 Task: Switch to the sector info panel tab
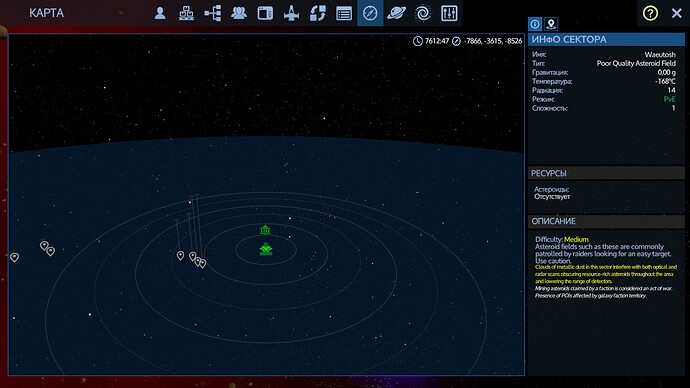point(535,24)
